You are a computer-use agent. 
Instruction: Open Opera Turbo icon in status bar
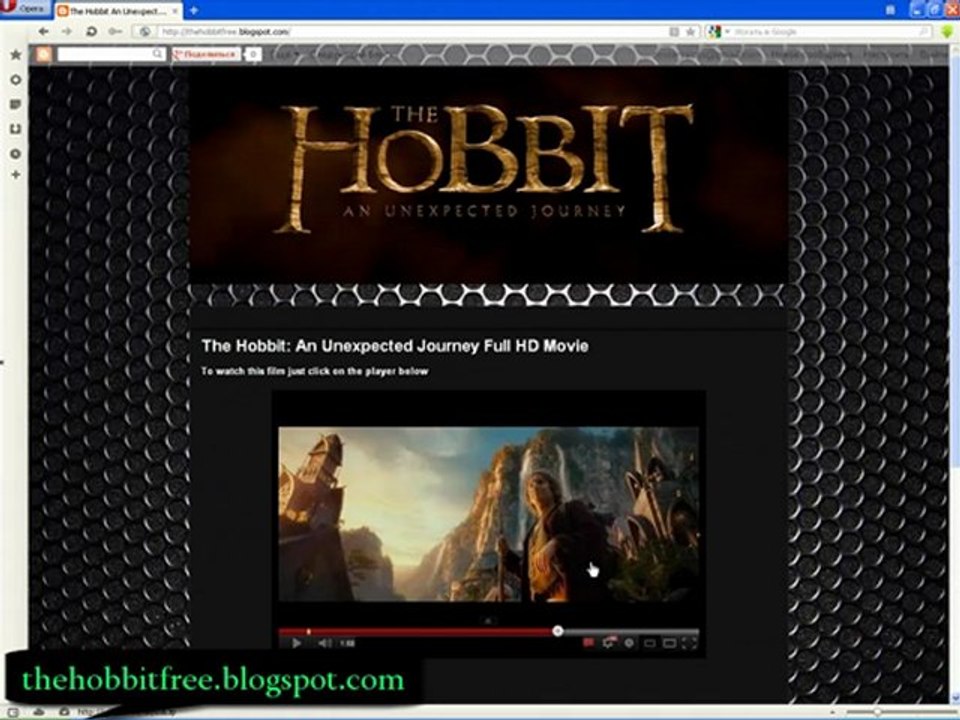tap(64, 713)
